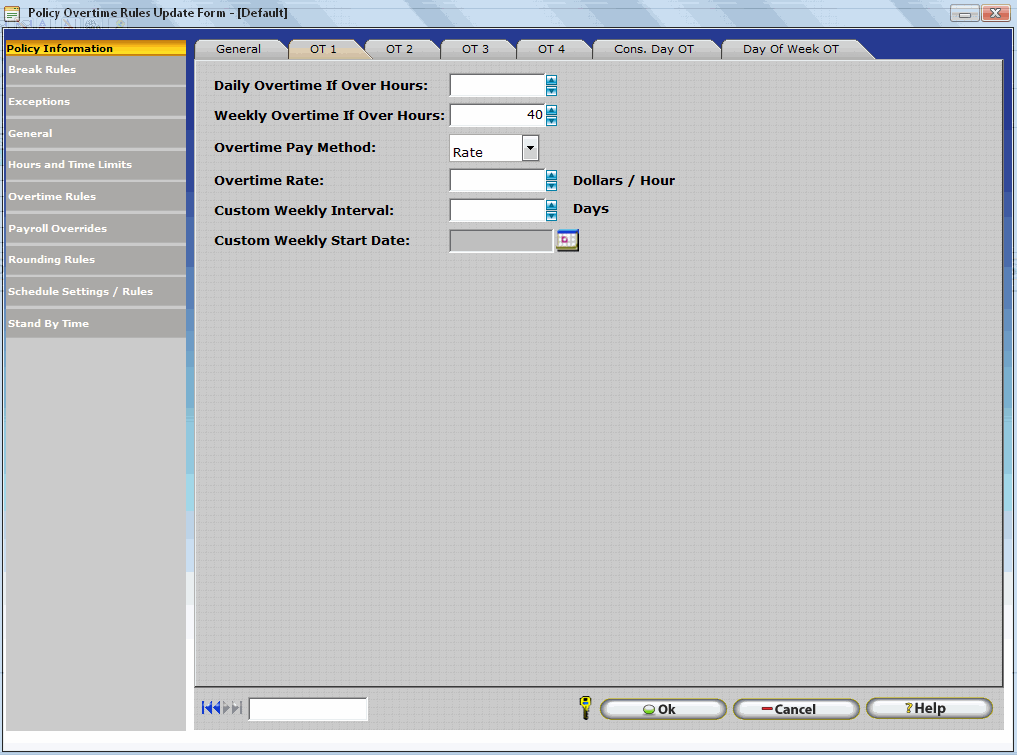Viewport: 1017px width, 755px height.
Task: Decrease Weekly Overtime If Over Hours value
Action: 551,121
